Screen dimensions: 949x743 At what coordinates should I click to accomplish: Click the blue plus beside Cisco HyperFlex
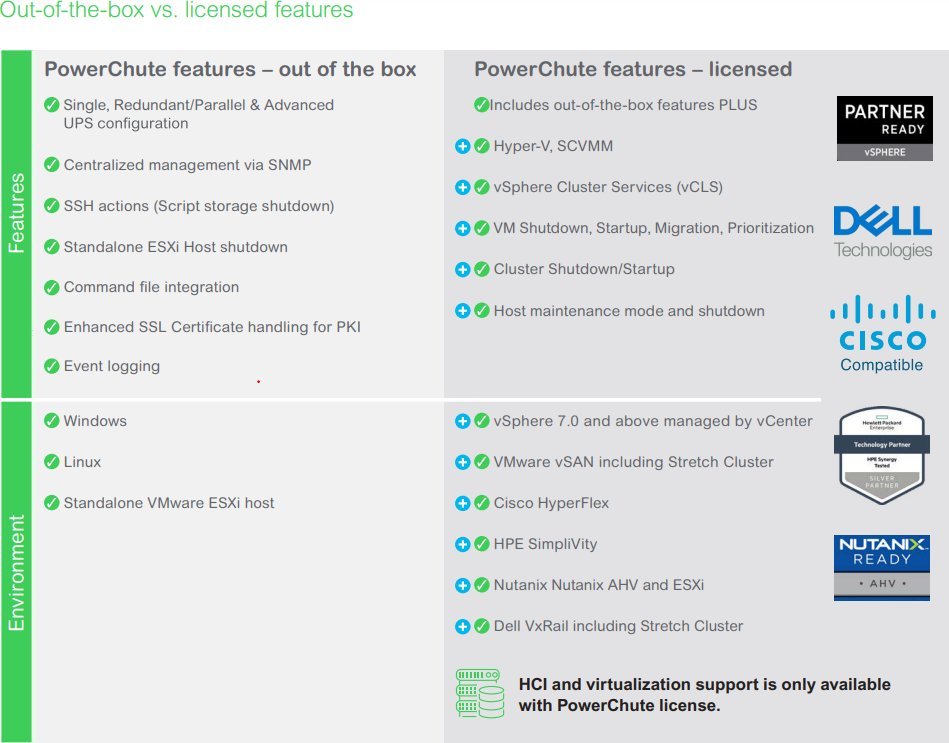[x=462, y=503]
